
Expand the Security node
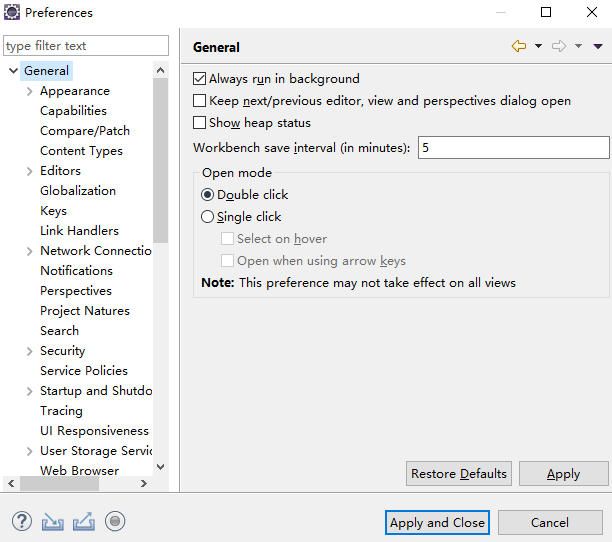[30, 351]
